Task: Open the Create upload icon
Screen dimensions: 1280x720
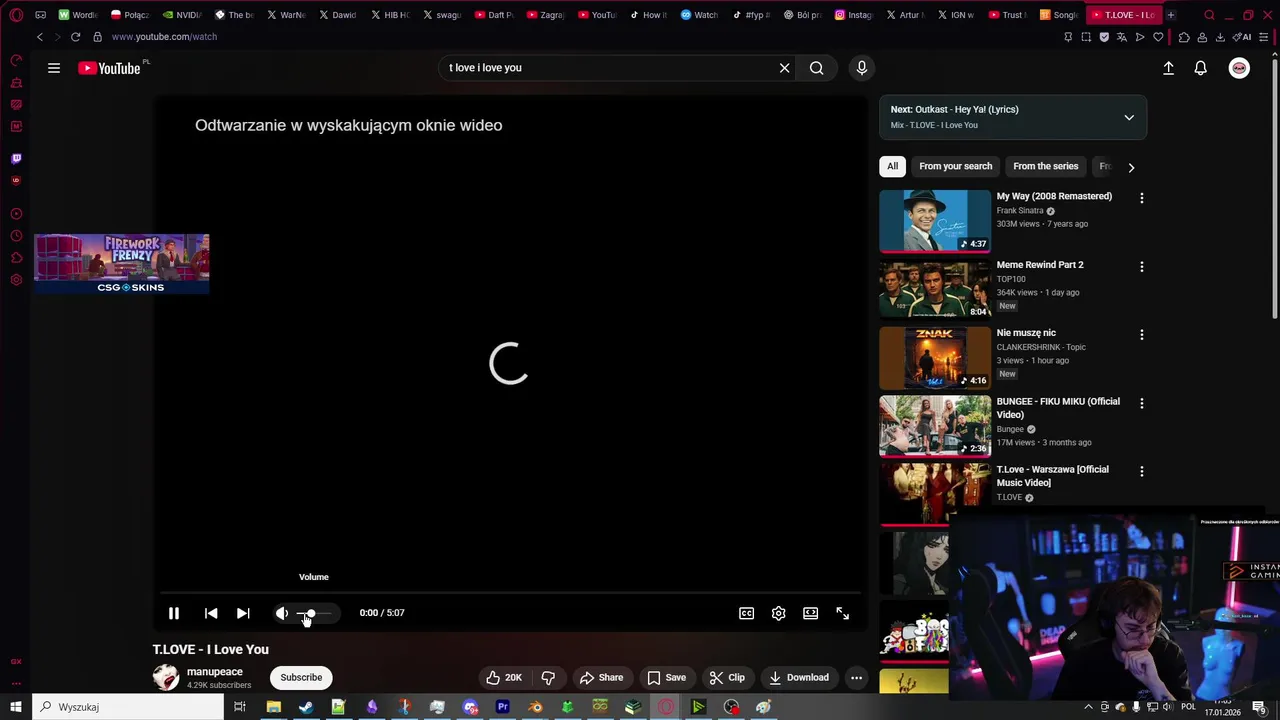Action: pyautogui.click(x=1168, y=68)
